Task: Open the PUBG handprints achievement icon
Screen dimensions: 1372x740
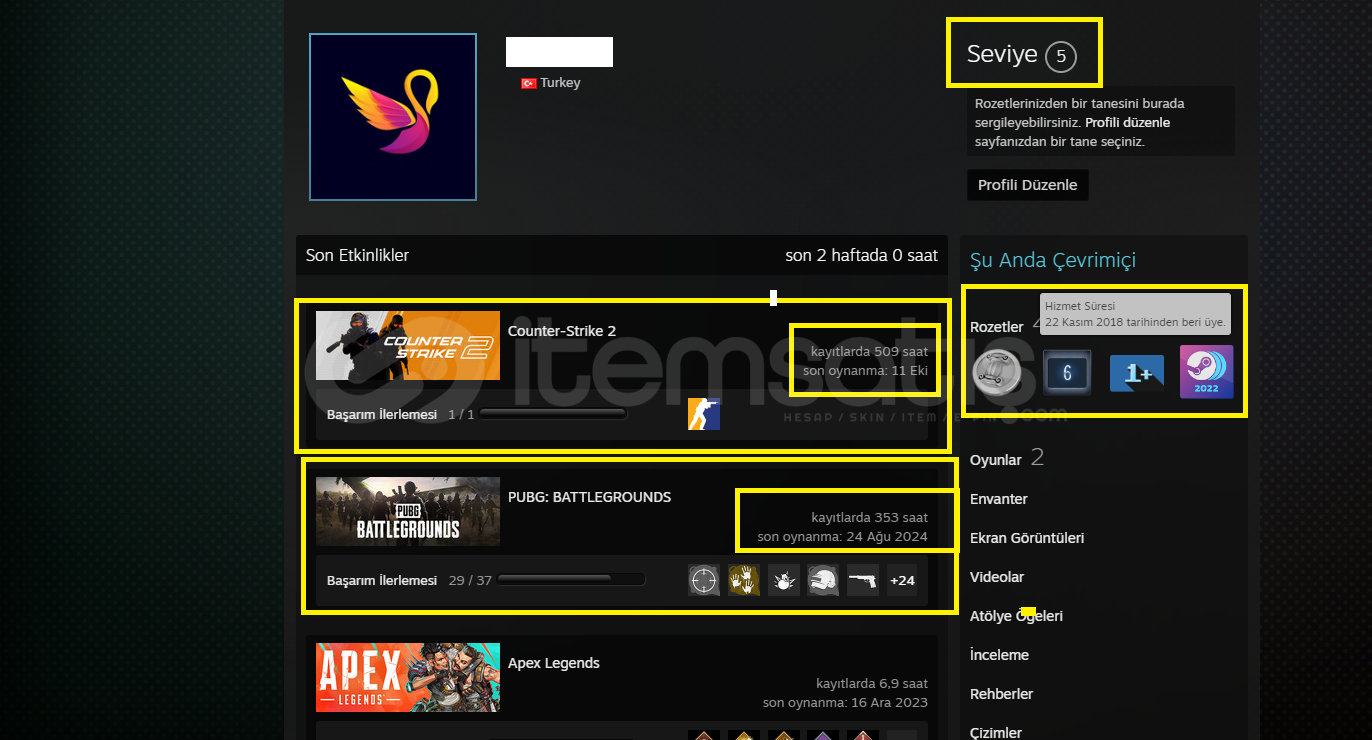Action: pos(744,580)
